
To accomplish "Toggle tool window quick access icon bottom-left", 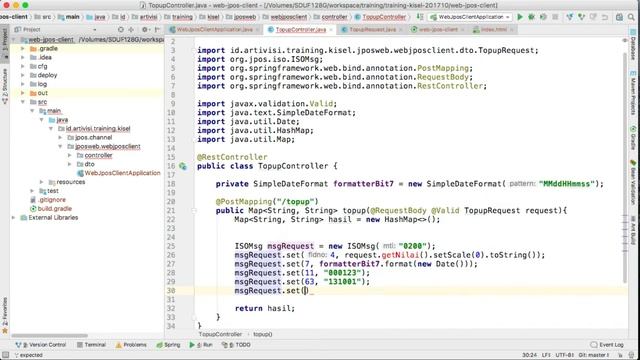I will 5,355.
